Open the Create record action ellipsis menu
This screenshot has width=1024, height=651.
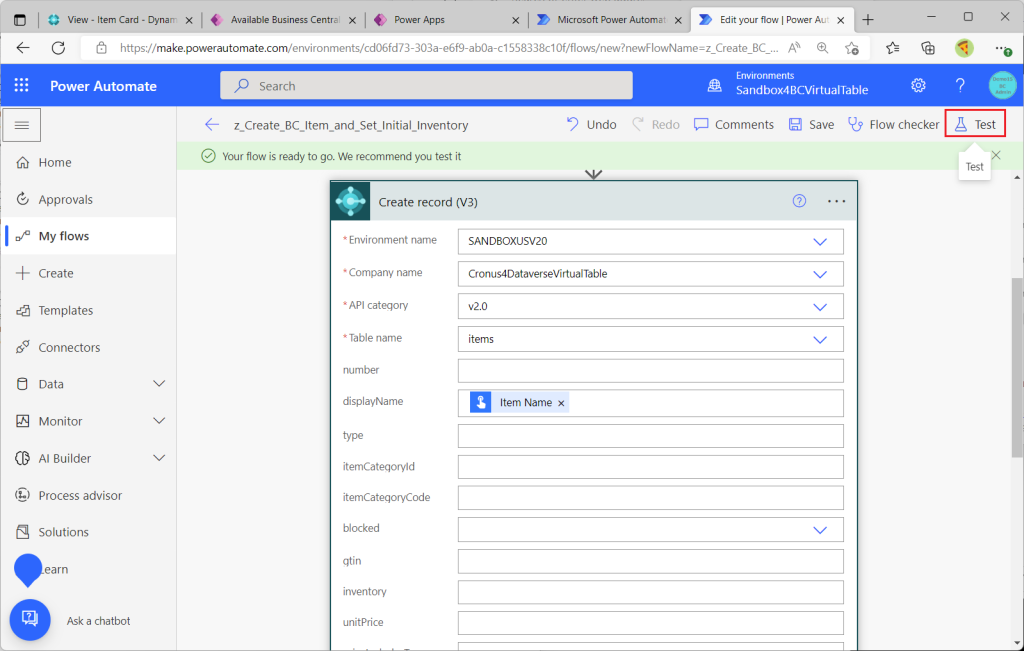(837, 201)
